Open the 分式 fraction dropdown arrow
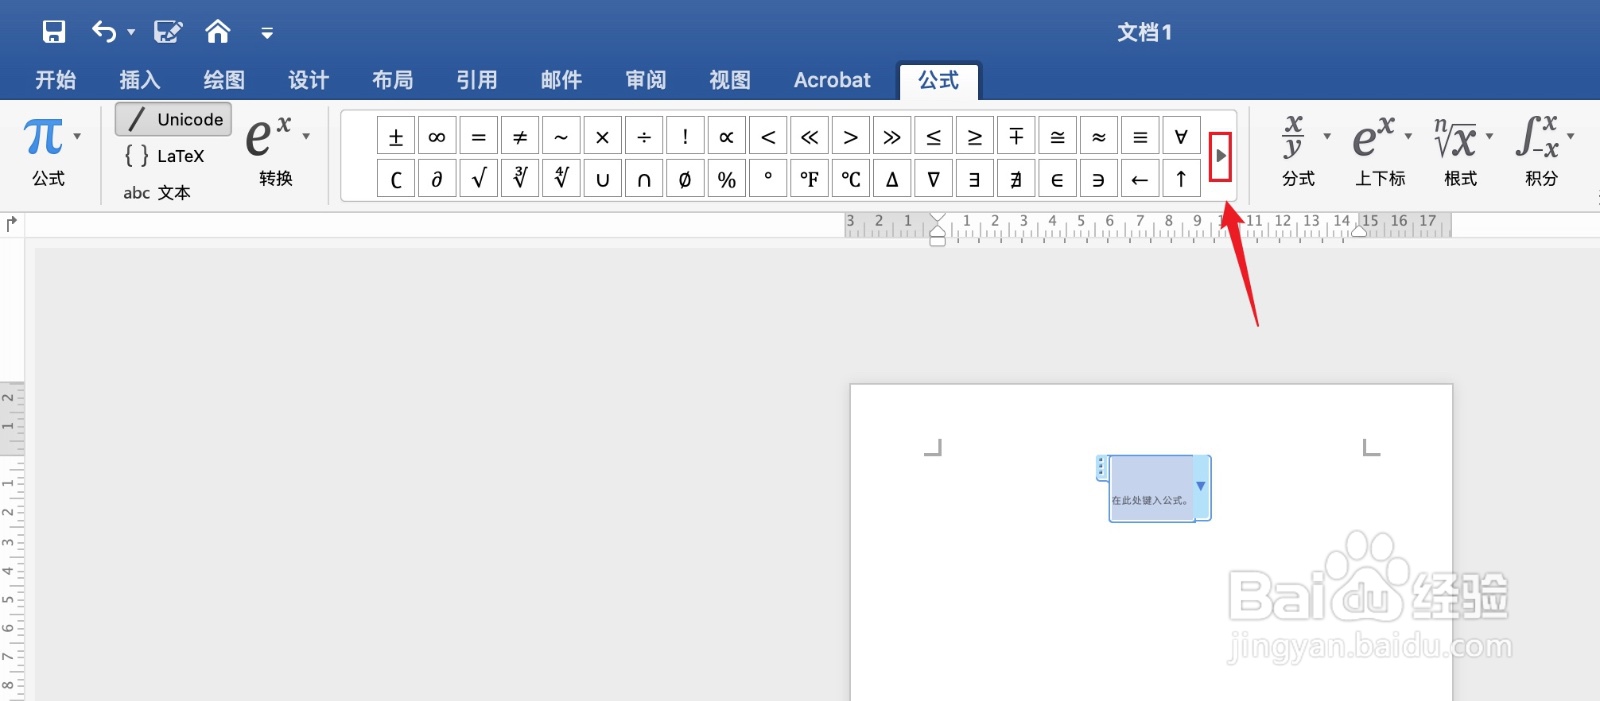Screen dimensions: 1600x701 (1327, 137)
